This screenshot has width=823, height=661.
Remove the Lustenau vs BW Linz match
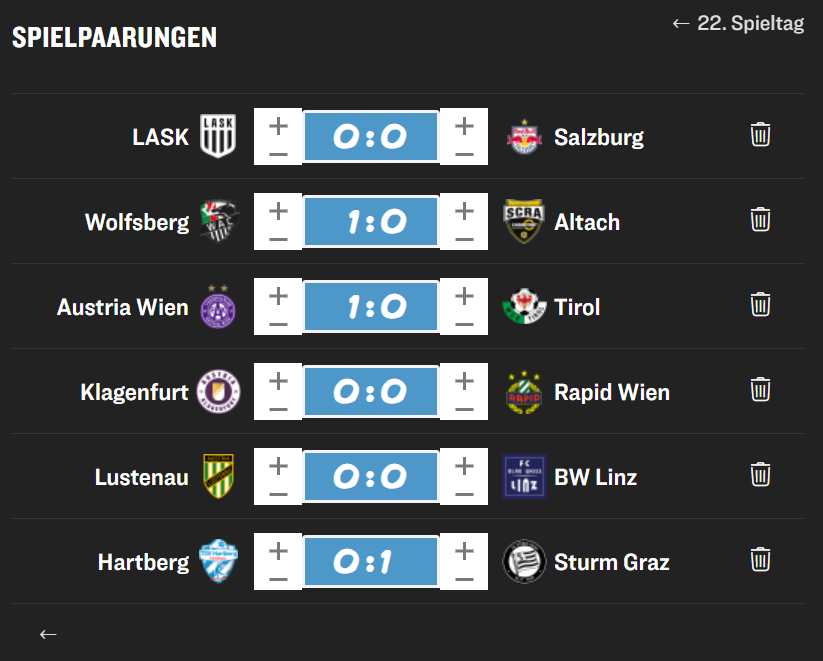760,474
